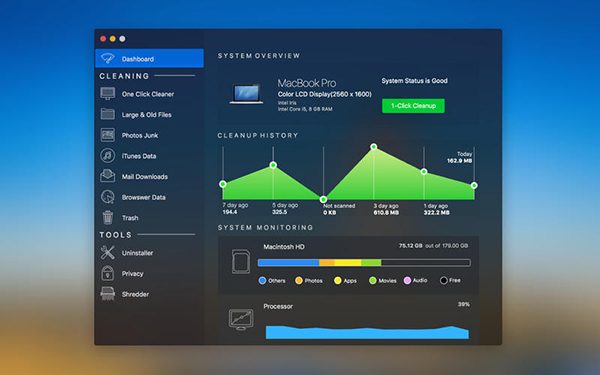The height and width of the screenshot is (375, 600).
Task: Open the One Click Cleaner monitor icon
Action: [x=108, y=94]
